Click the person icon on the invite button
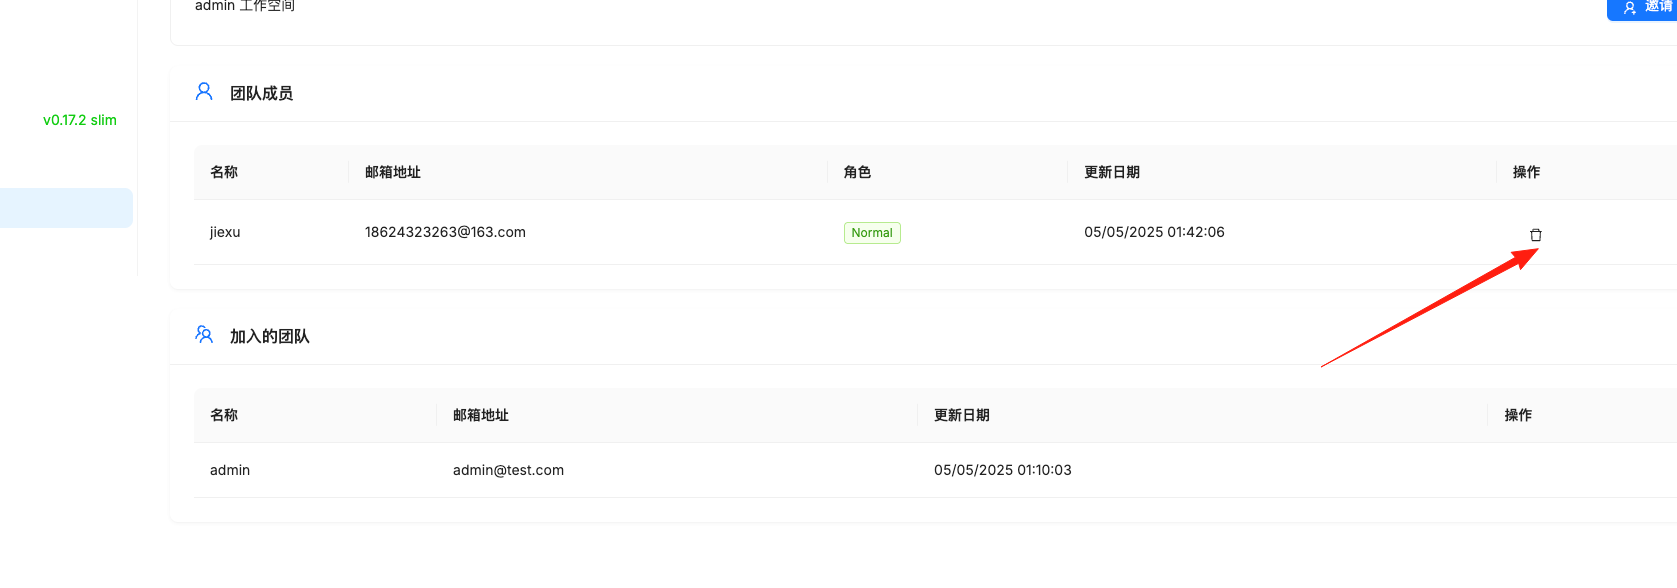Viewport: 1677px width, 588px height. click(1629, 8)
